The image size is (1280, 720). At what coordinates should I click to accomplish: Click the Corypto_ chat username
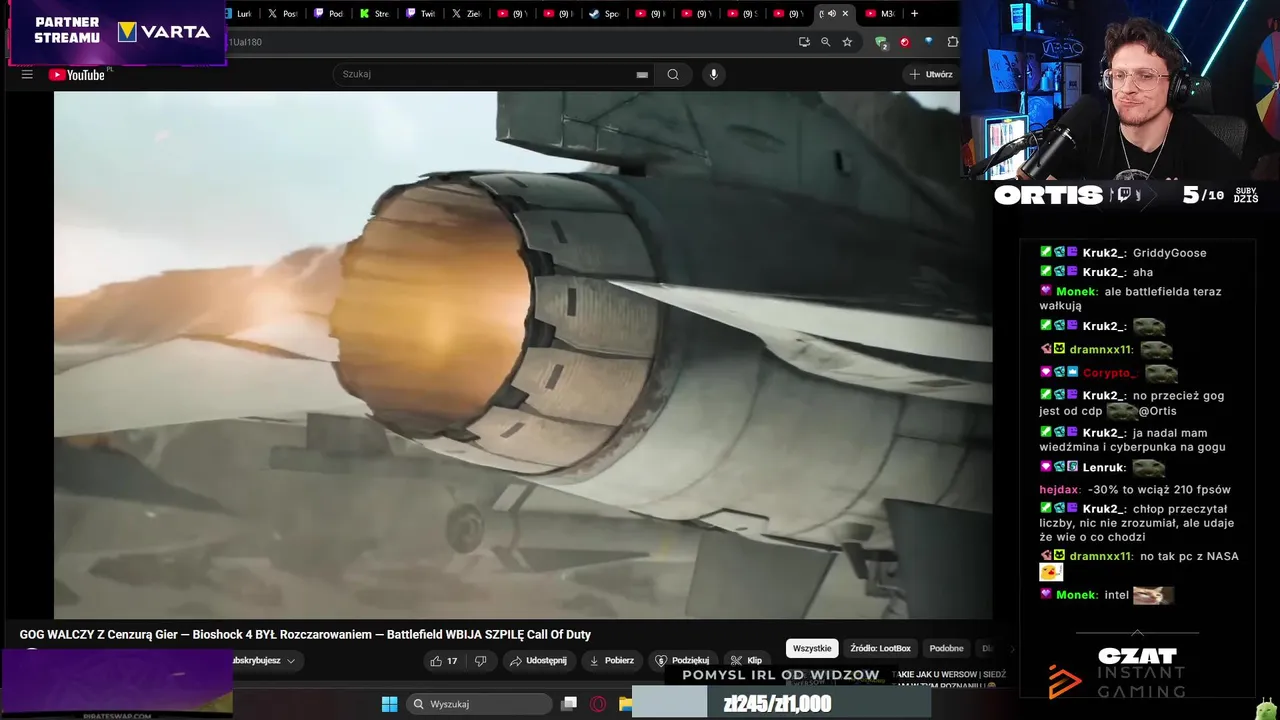click(1109, 373)
